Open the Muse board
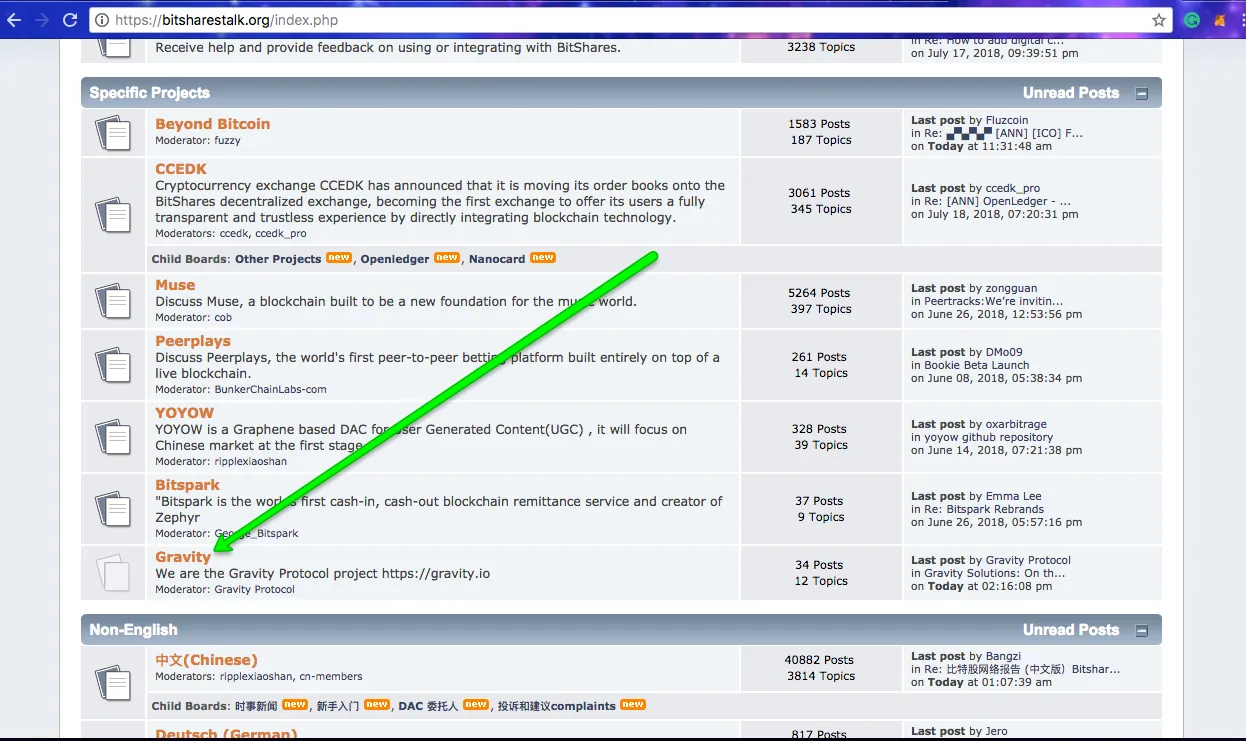Screen dimensions: 1246x741 [x=175, y=285]
